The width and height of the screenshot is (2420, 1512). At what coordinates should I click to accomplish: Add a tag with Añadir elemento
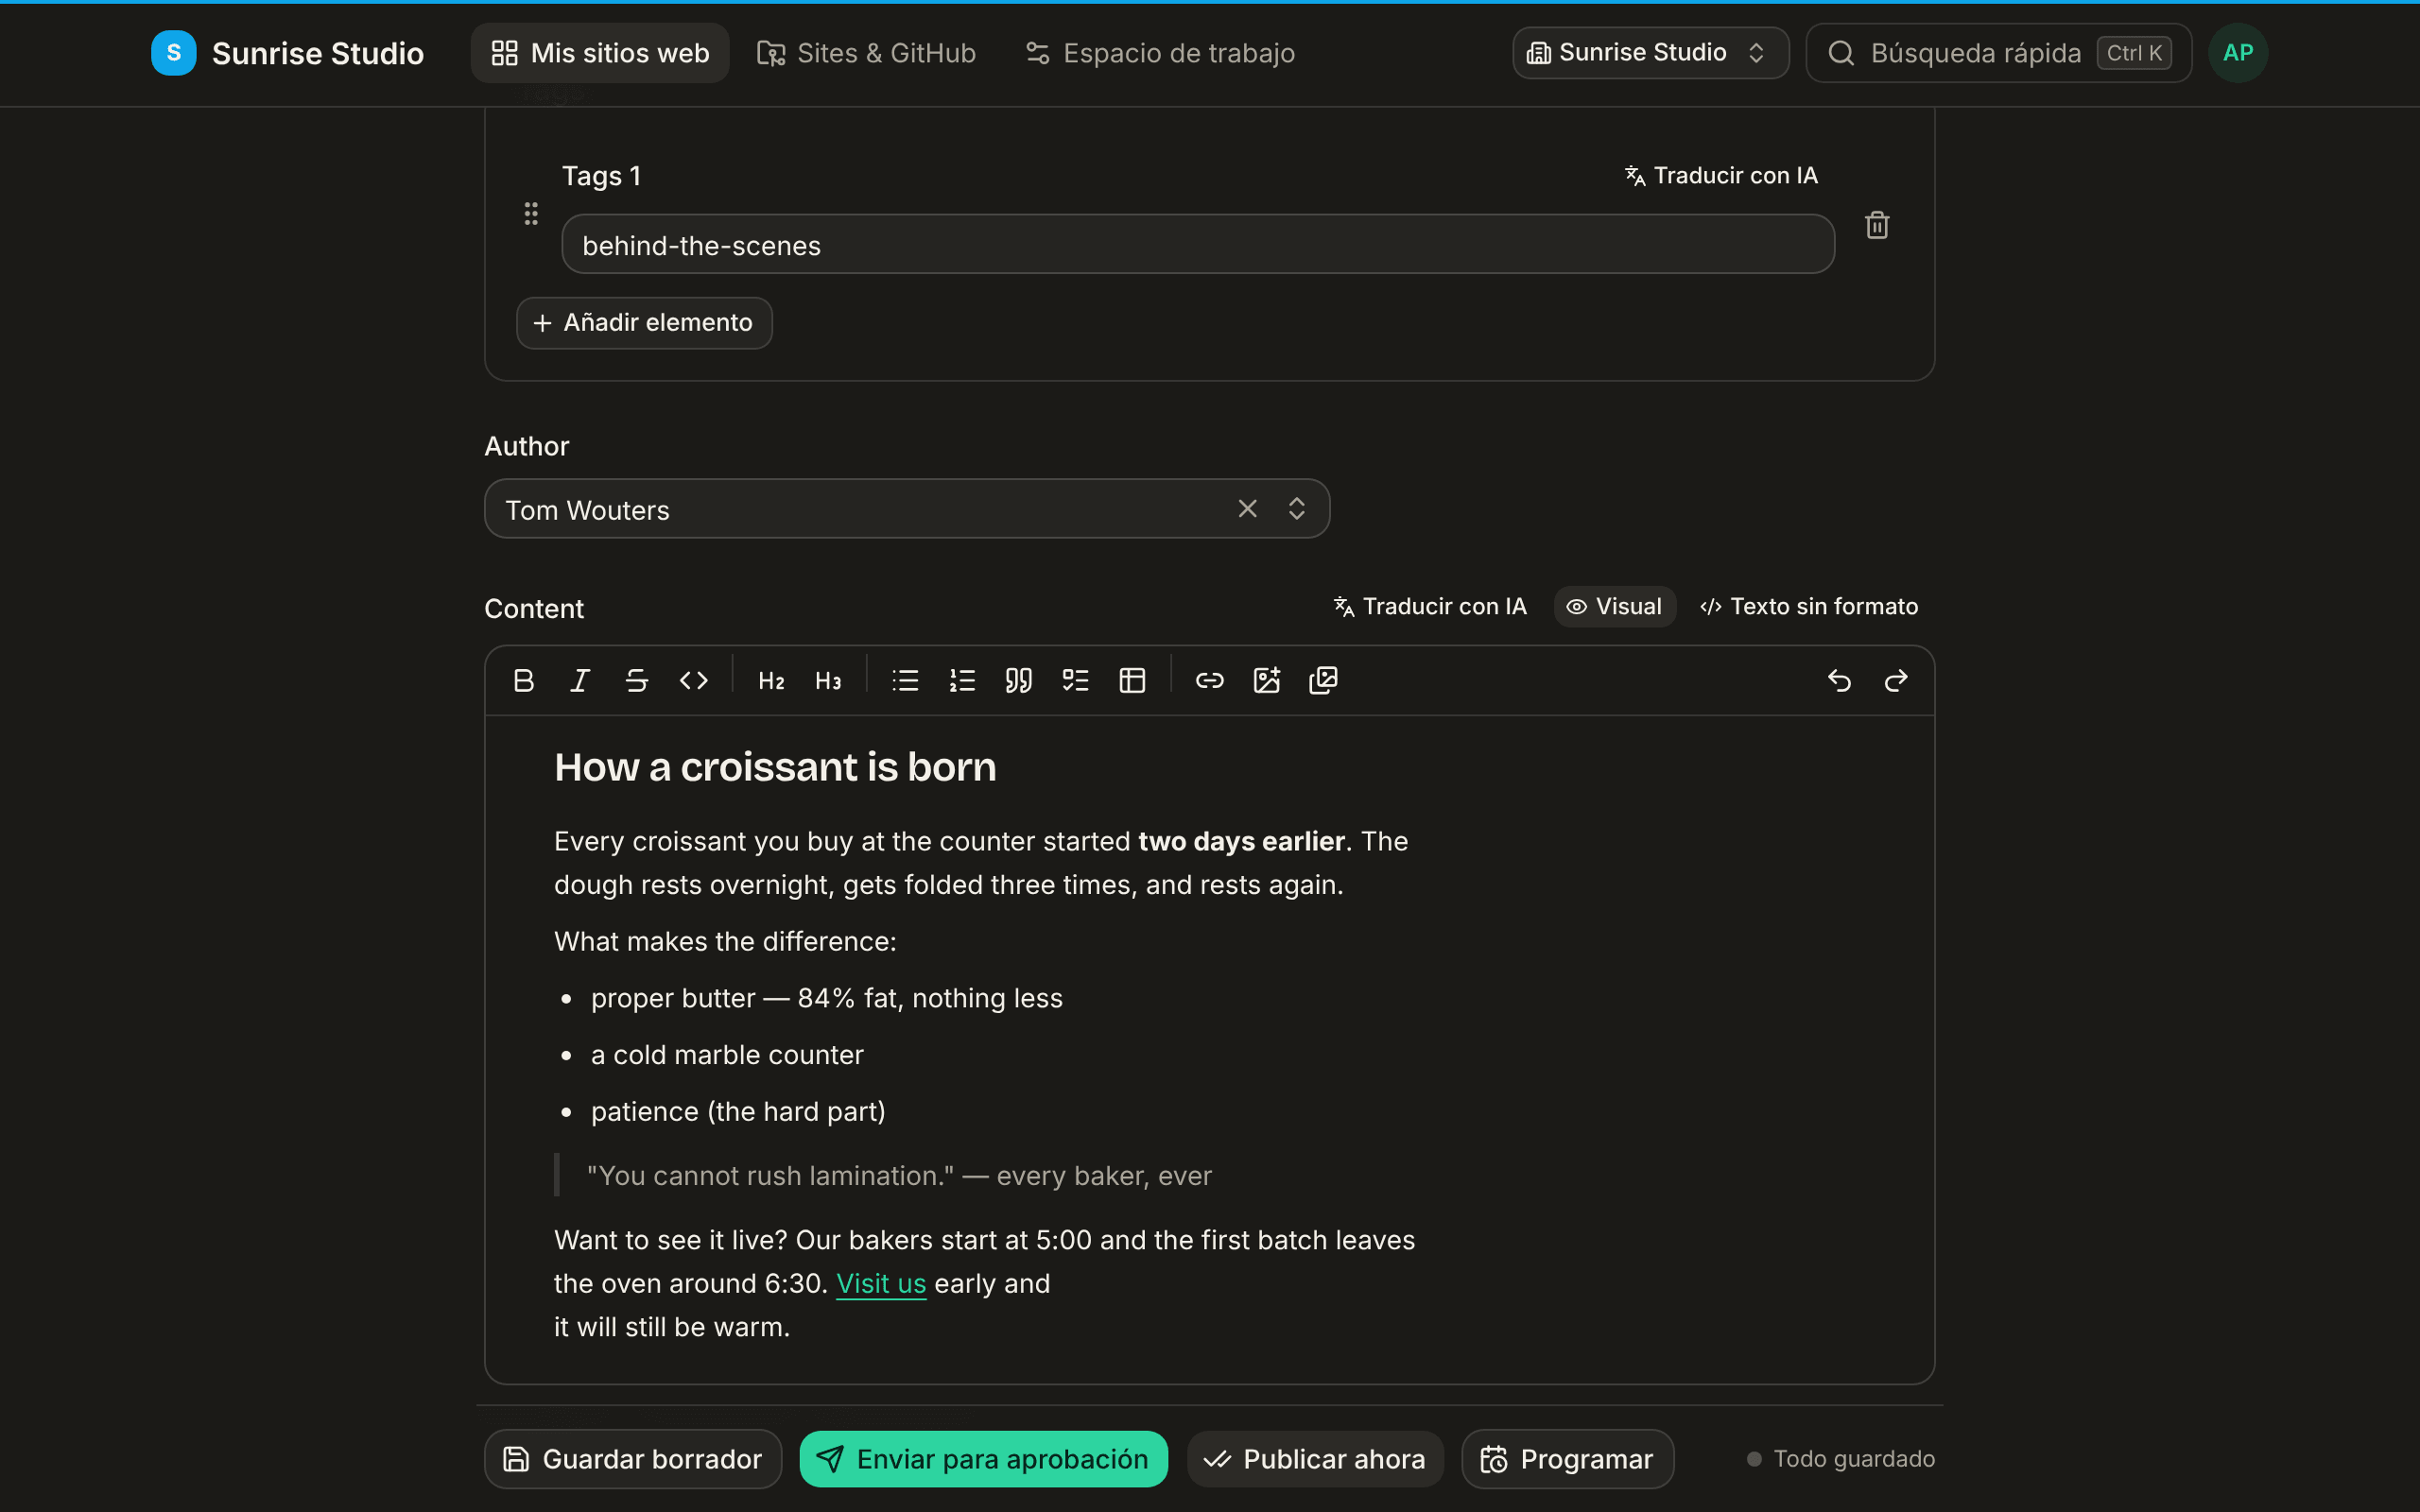[x=644, y=323]
